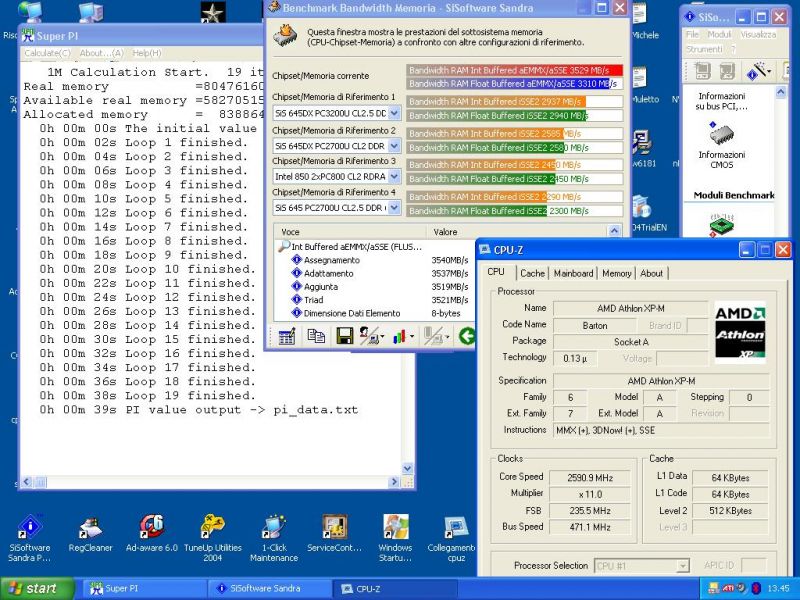Select the Adattamento row in results list
Screen dimensions: 800x600
click(x=329, y=273)
